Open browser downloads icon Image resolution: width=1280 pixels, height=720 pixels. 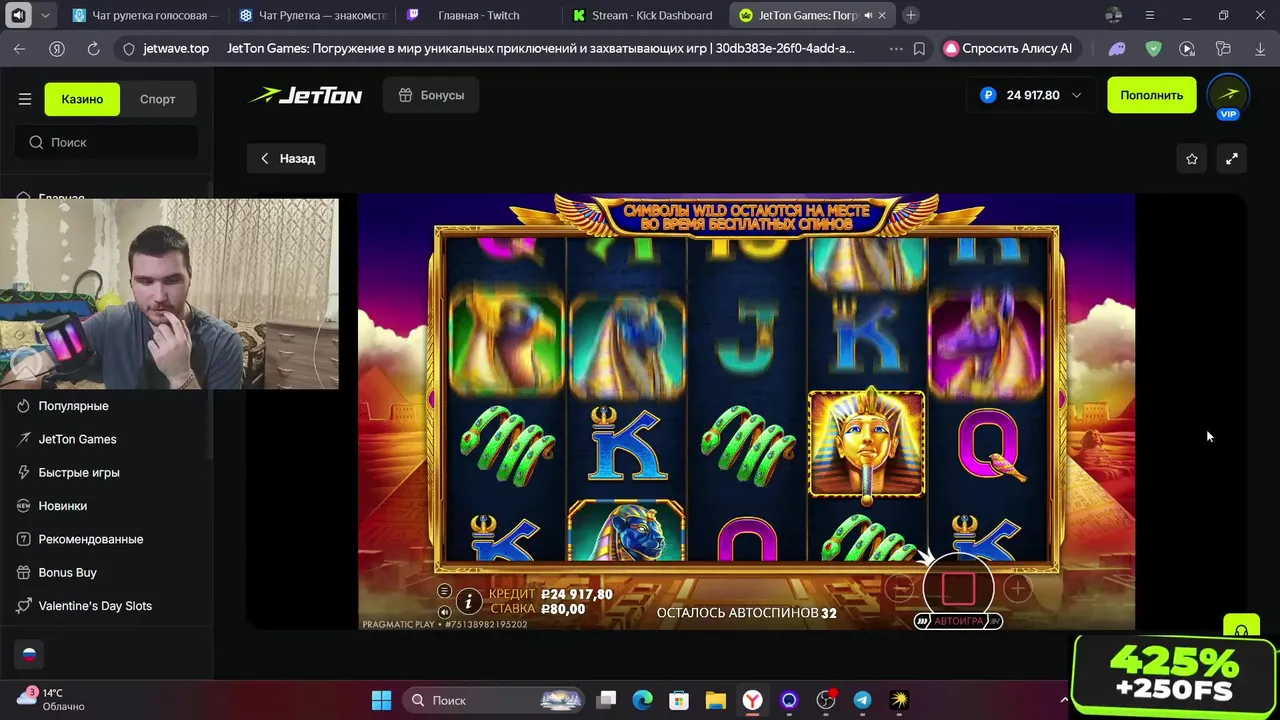tap(1258, 48)
